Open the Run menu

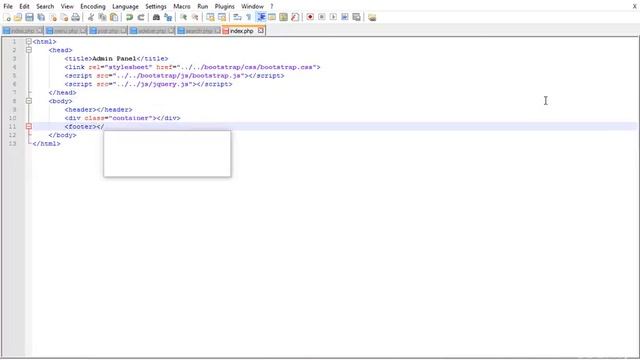coord(202,6)
